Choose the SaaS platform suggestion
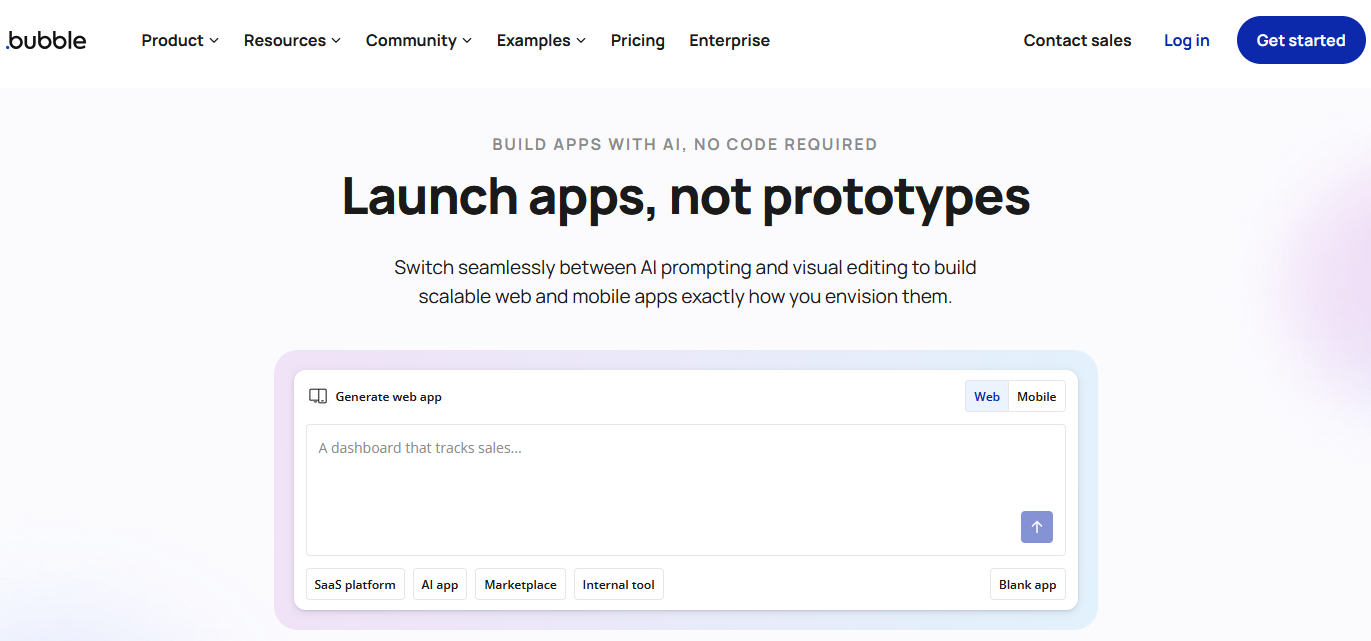The image size is (1371, 641). point(355,584)
